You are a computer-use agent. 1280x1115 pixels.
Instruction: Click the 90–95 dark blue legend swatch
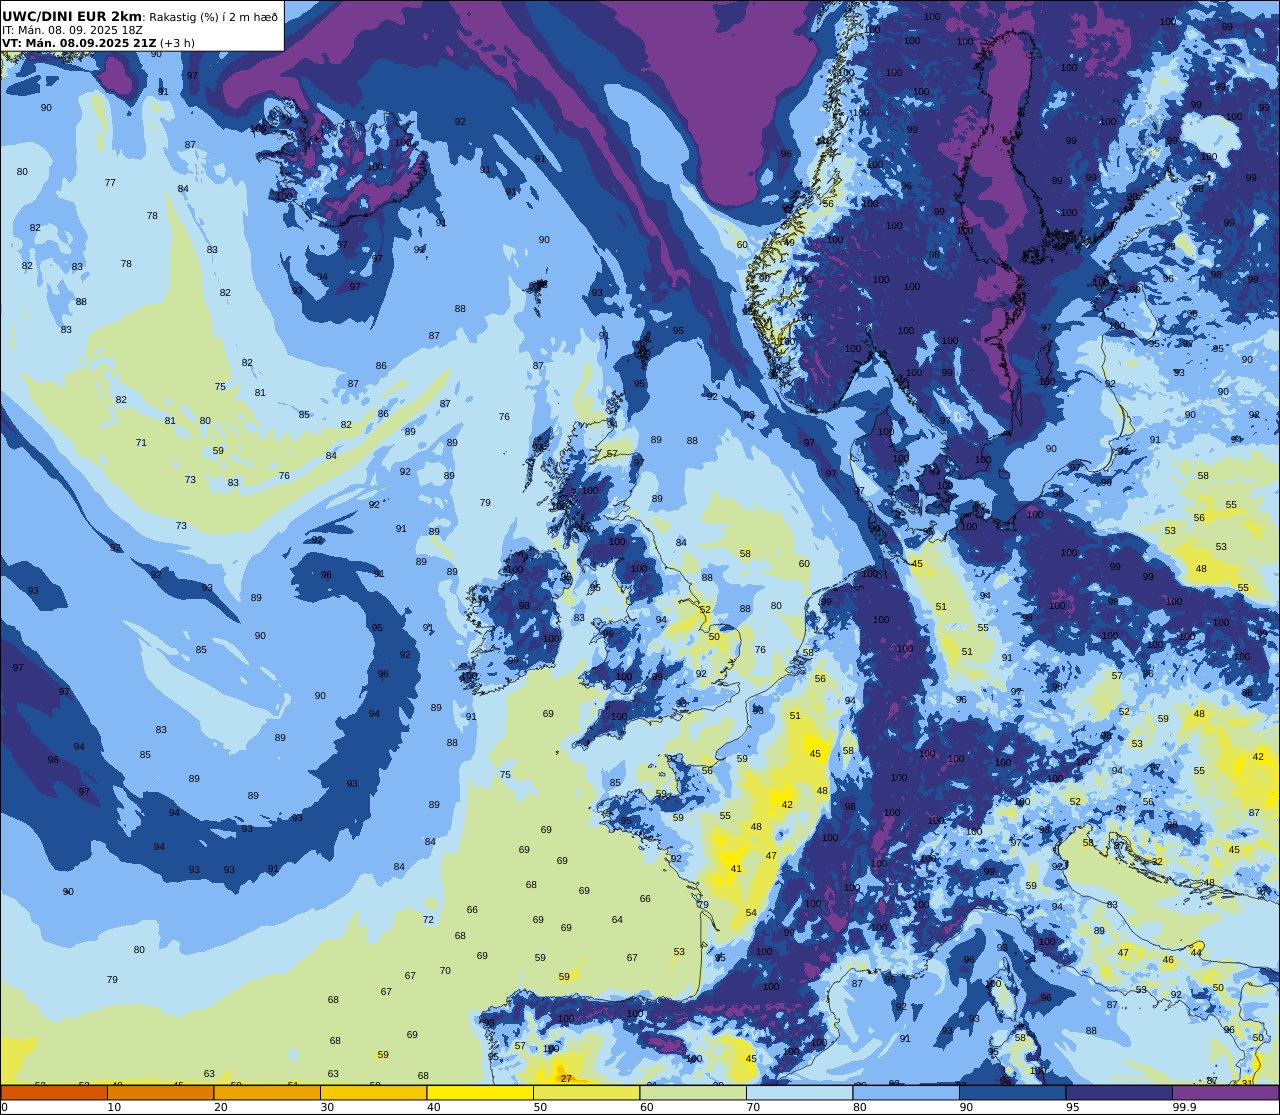tap(1013, 1092)
